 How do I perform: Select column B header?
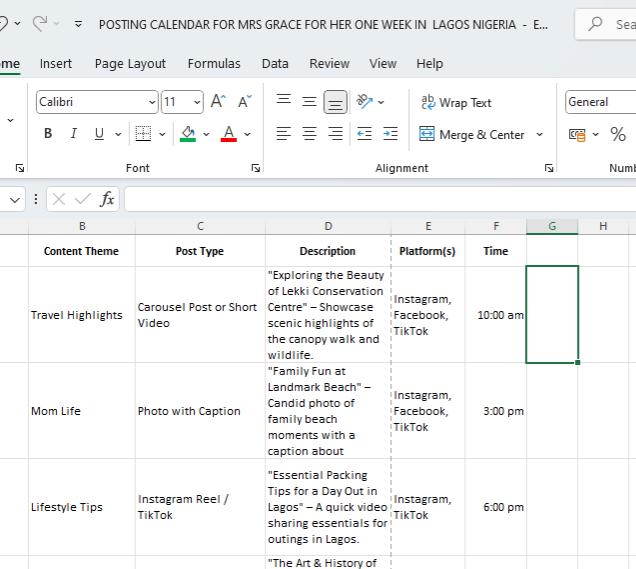[x=82, y=226]
